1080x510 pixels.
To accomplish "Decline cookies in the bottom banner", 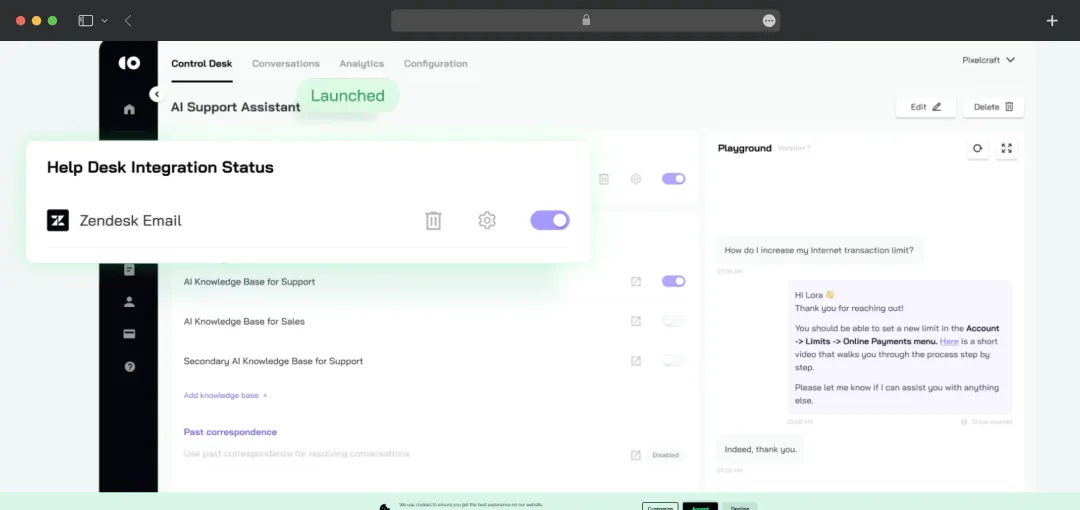I will [x=740, y=507].
